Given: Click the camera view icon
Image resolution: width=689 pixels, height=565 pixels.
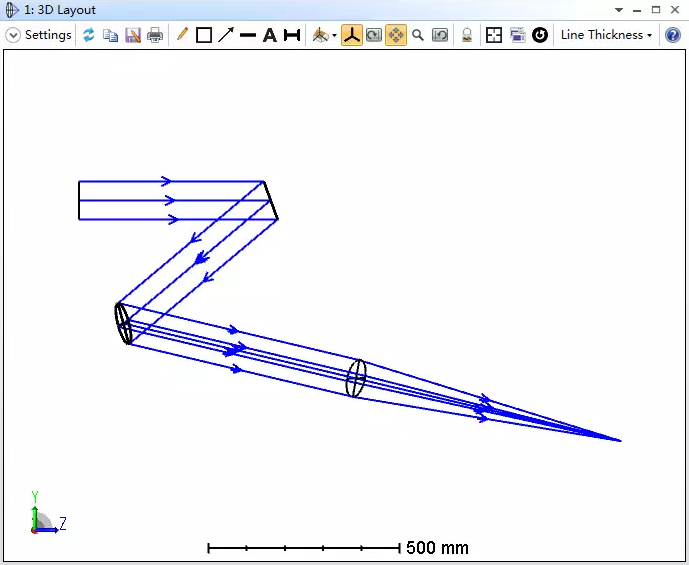Looking at the screenshot, I should pyautogui.click(x=320, y=35).
